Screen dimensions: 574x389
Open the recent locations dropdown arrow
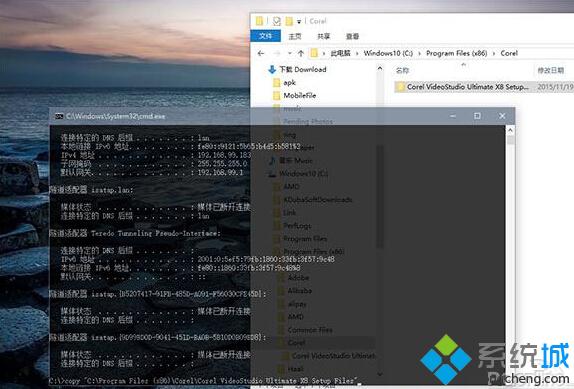pyautogui.click(x=289, y=53)
